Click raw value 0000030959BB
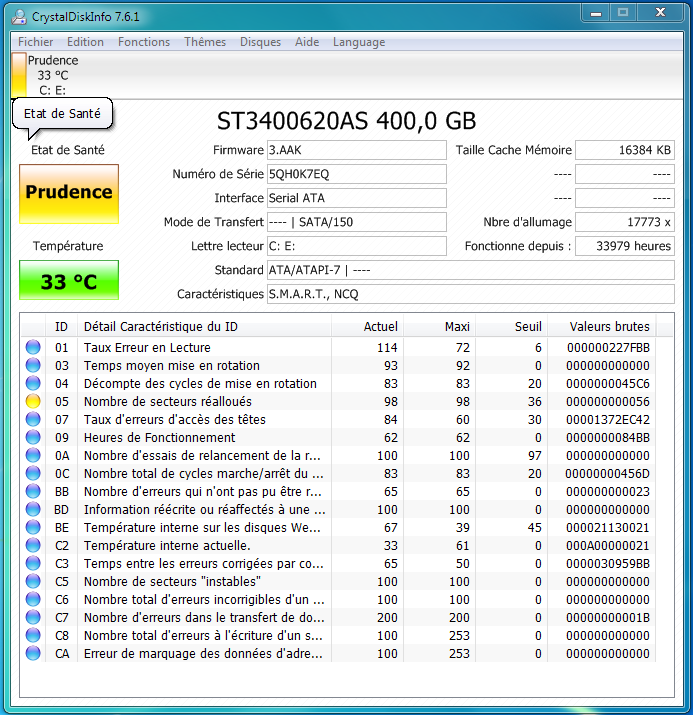Screen dimensions: 693x715 pyautogui.click(x=608, y=564)
